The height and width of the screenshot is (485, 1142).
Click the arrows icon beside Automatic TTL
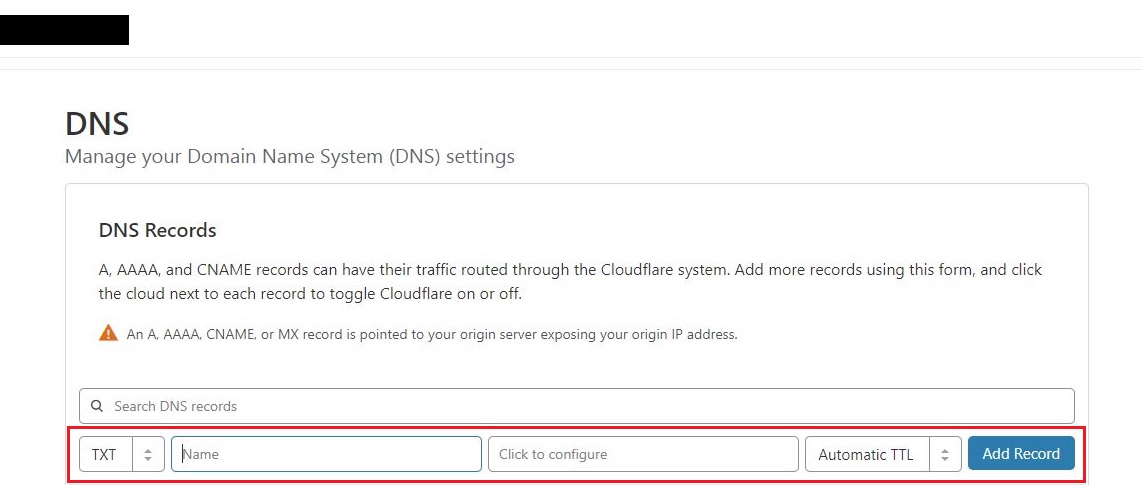(945, 454)
